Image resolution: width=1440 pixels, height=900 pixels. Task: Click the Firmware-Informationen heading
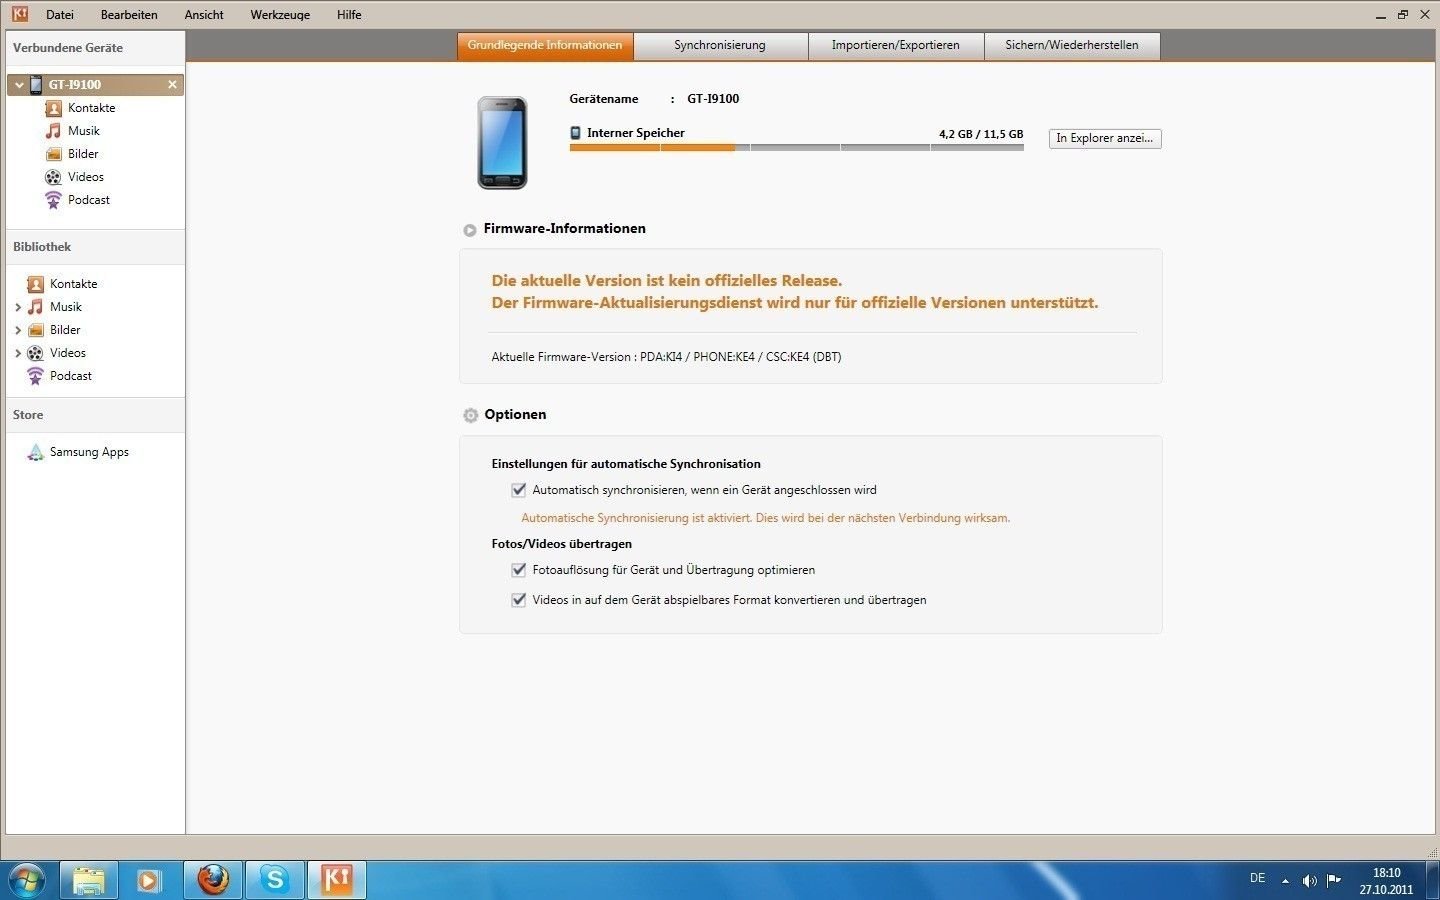[x=564, y=229]
